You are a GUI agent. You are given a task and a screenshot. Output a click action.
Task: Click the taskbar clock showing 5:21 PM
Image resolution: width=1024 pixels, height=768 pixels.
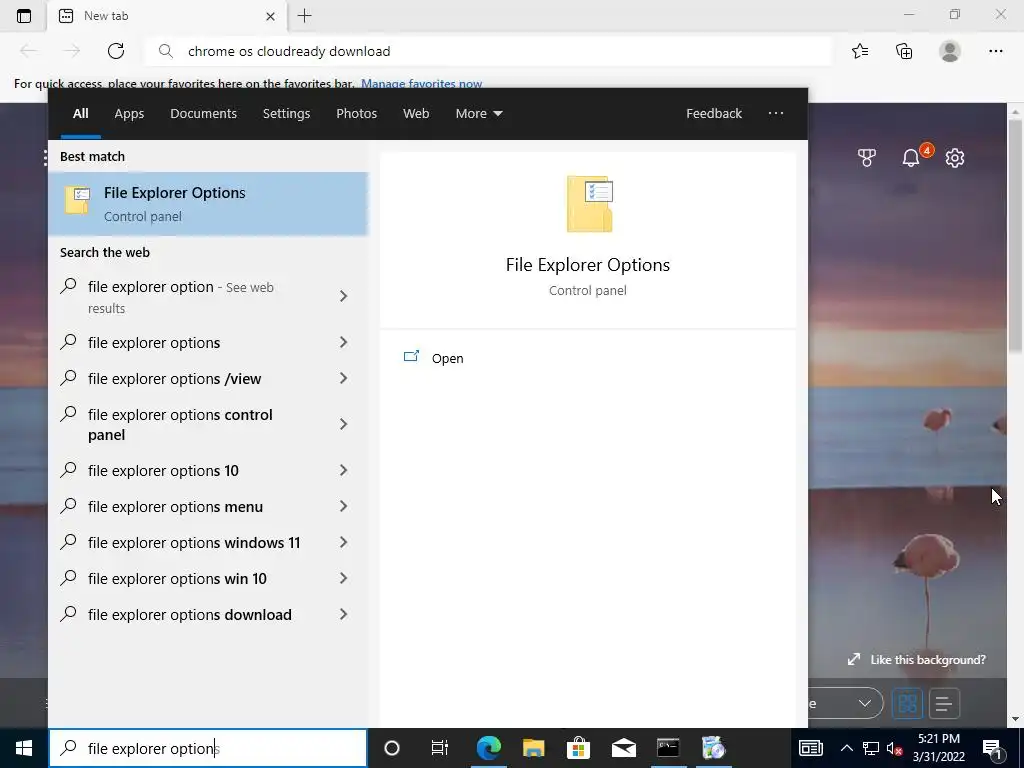[x=938, y=748]
